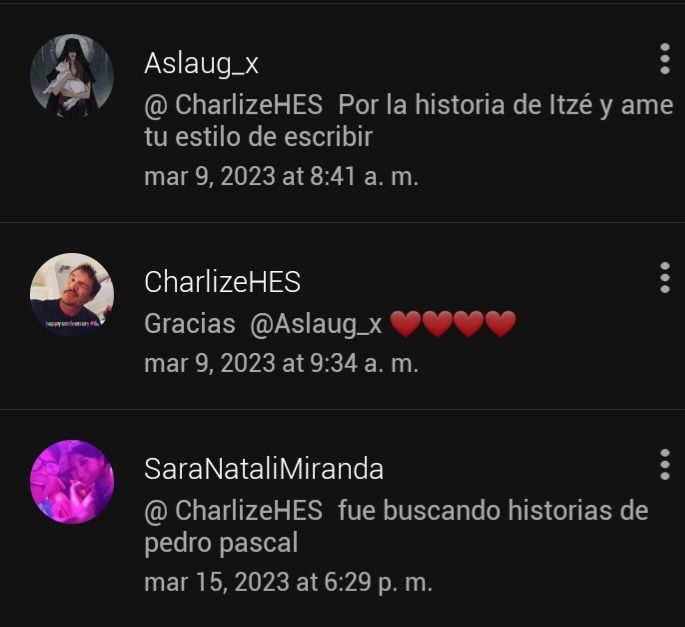This screenshot has width=685, height=627.
Task: Click the text 'fue buscando historias de'
Action: [x=493, y=510]
